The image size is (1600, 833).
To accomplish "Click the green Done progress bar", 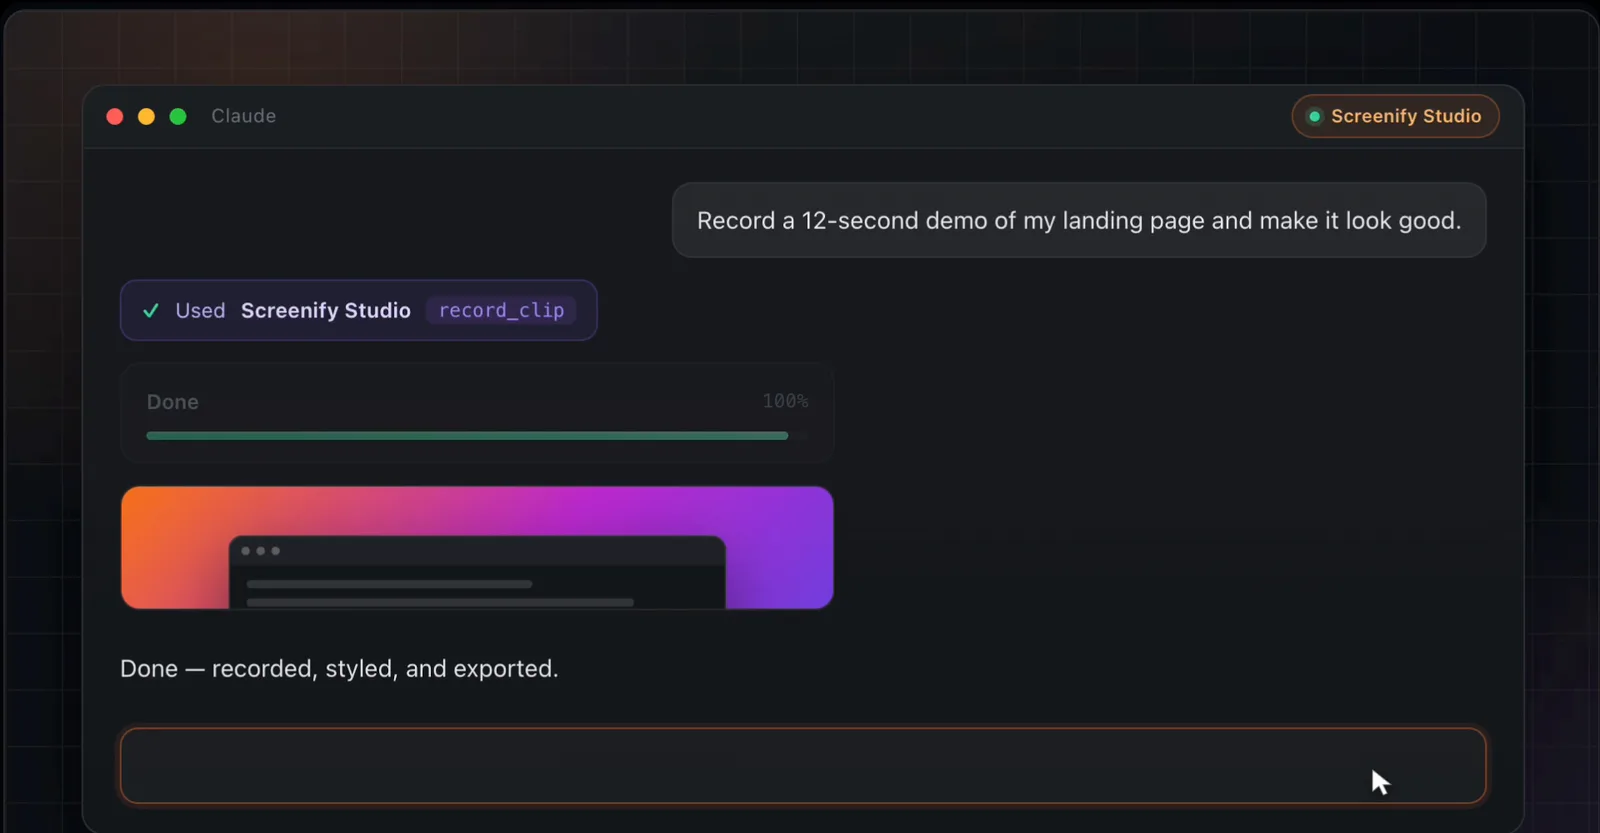I will click(467, 436).
